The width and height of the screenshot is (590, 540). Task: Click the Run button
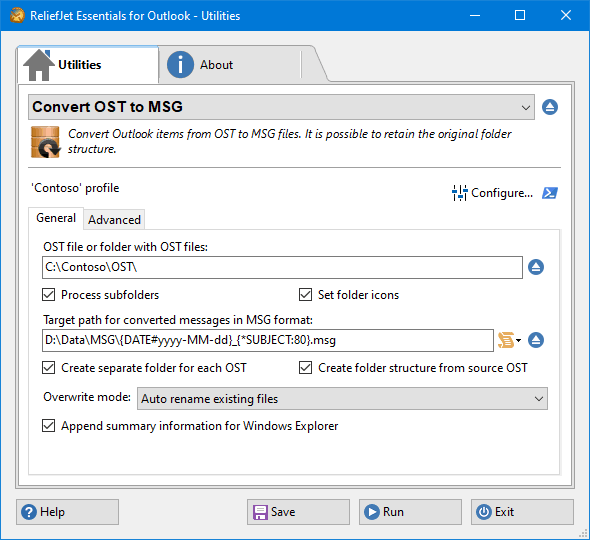(x=410, y=512)
